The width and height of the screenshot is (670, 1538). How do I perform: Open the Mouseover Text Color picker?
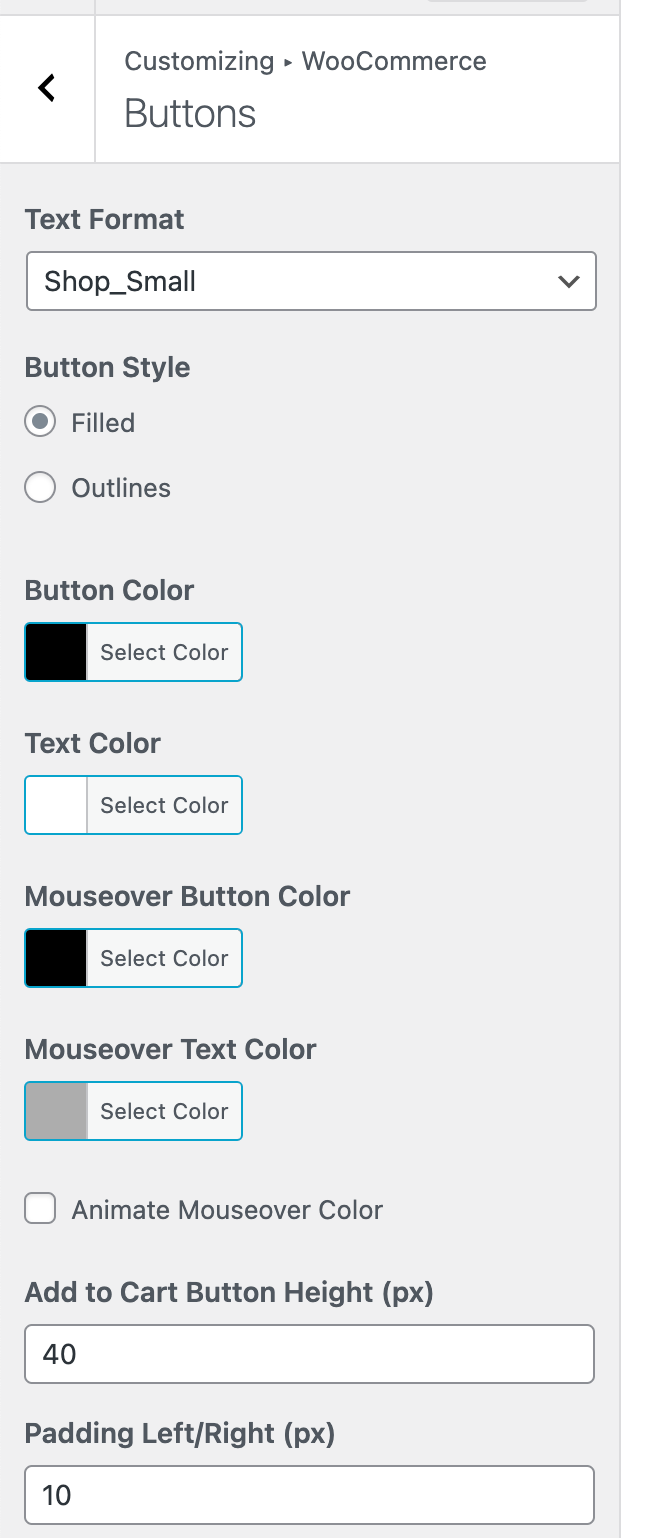pos(163,1110)
